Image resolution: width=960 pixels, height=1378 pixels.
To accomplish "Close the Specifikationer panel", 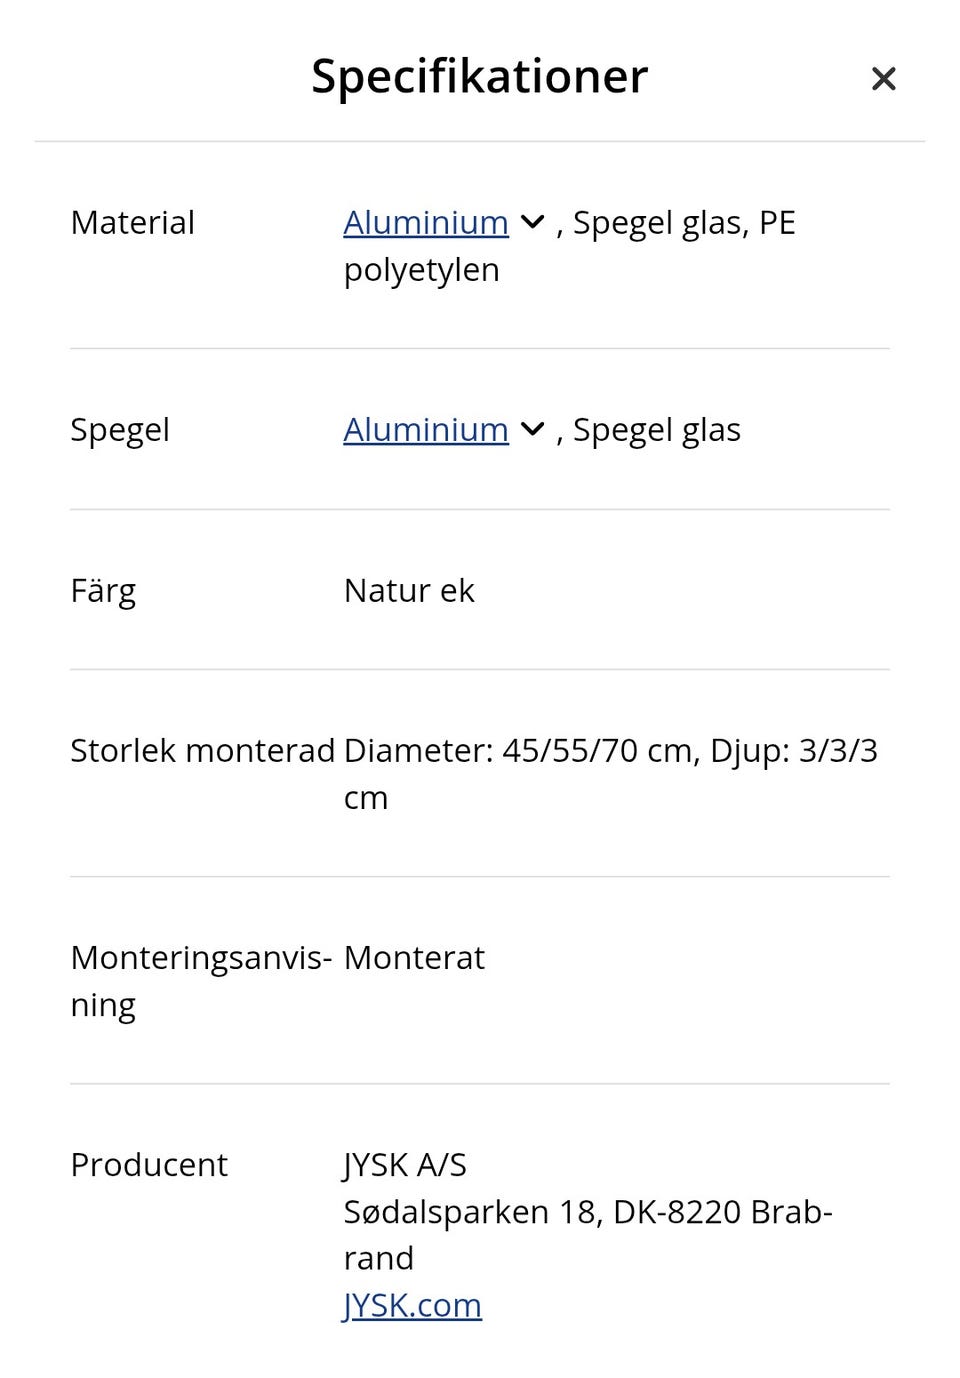I will coord(883,78).
